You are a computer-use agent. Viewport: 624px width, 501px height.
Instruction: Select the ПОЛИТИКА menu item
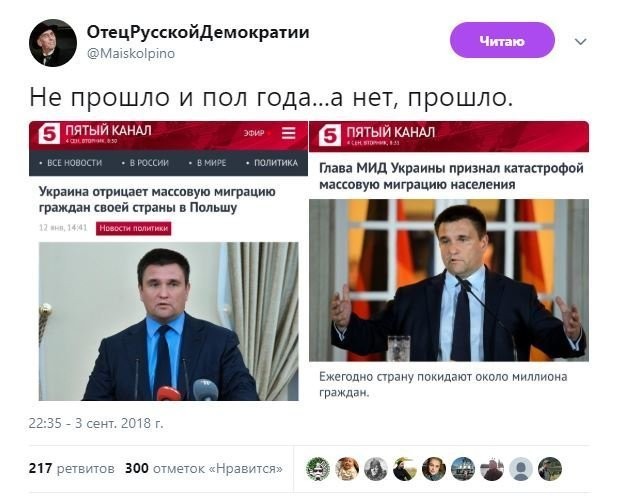click(x=272, y=163)
